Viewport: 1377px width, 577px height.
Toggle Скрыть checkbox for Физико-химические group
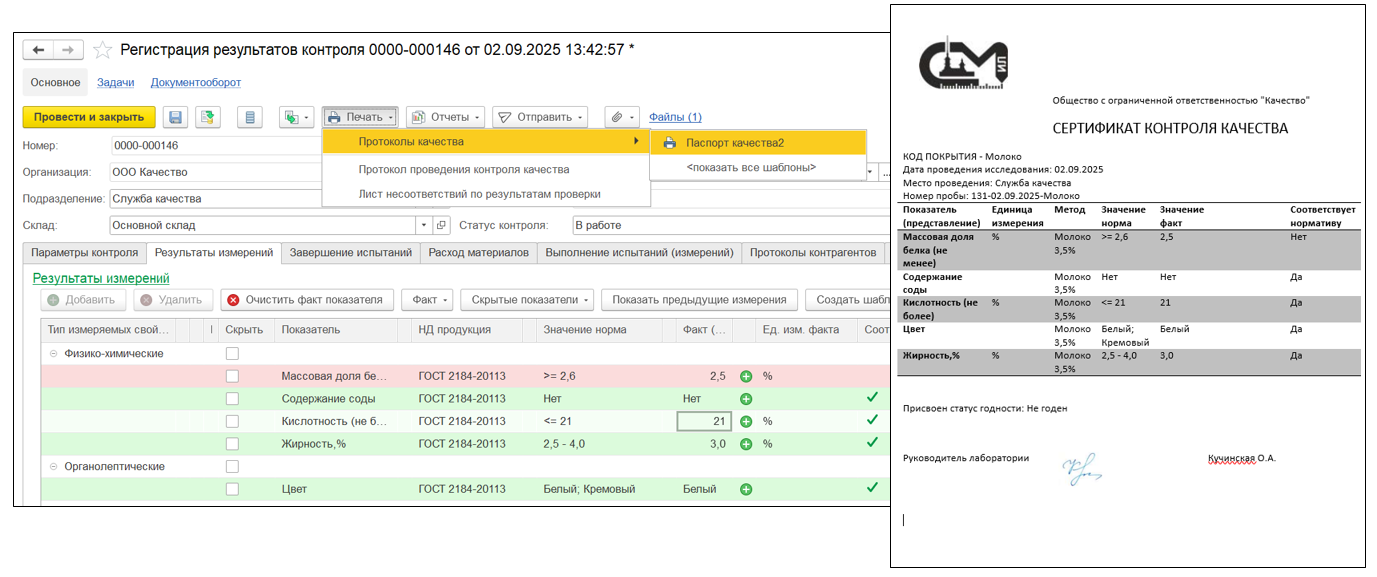point(233,354)
